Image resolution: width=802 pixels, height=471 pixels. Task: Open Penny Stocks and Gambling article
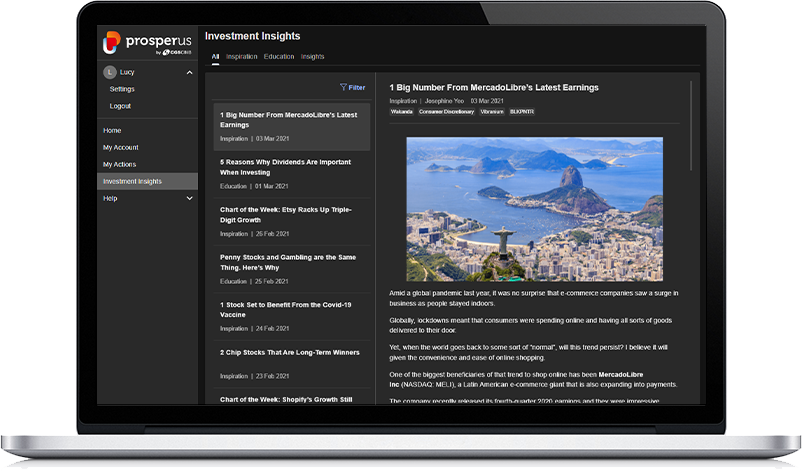click(x=292, y=269)
